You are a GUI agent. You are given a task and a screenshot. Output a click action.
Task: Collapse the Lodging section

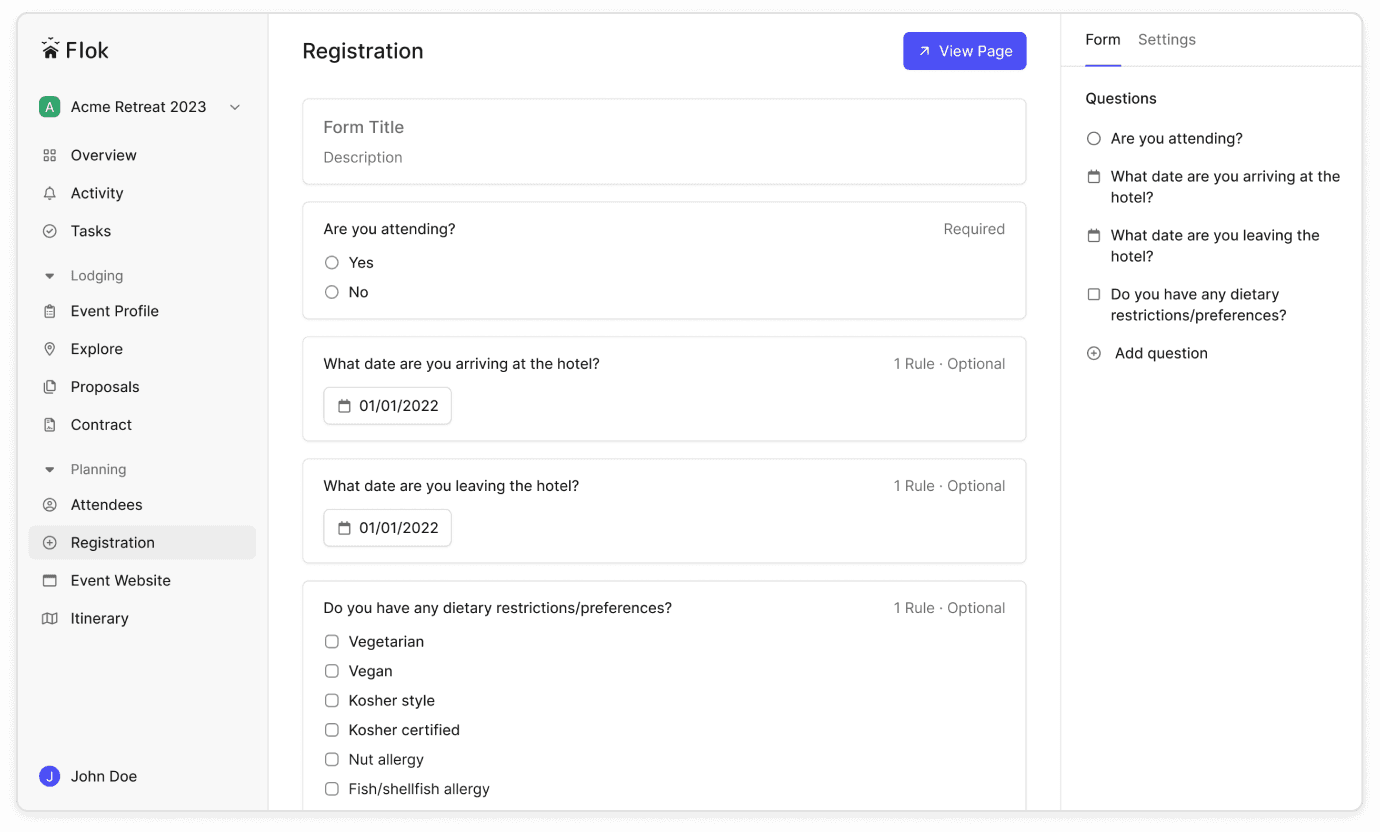(x=50, y=276)
